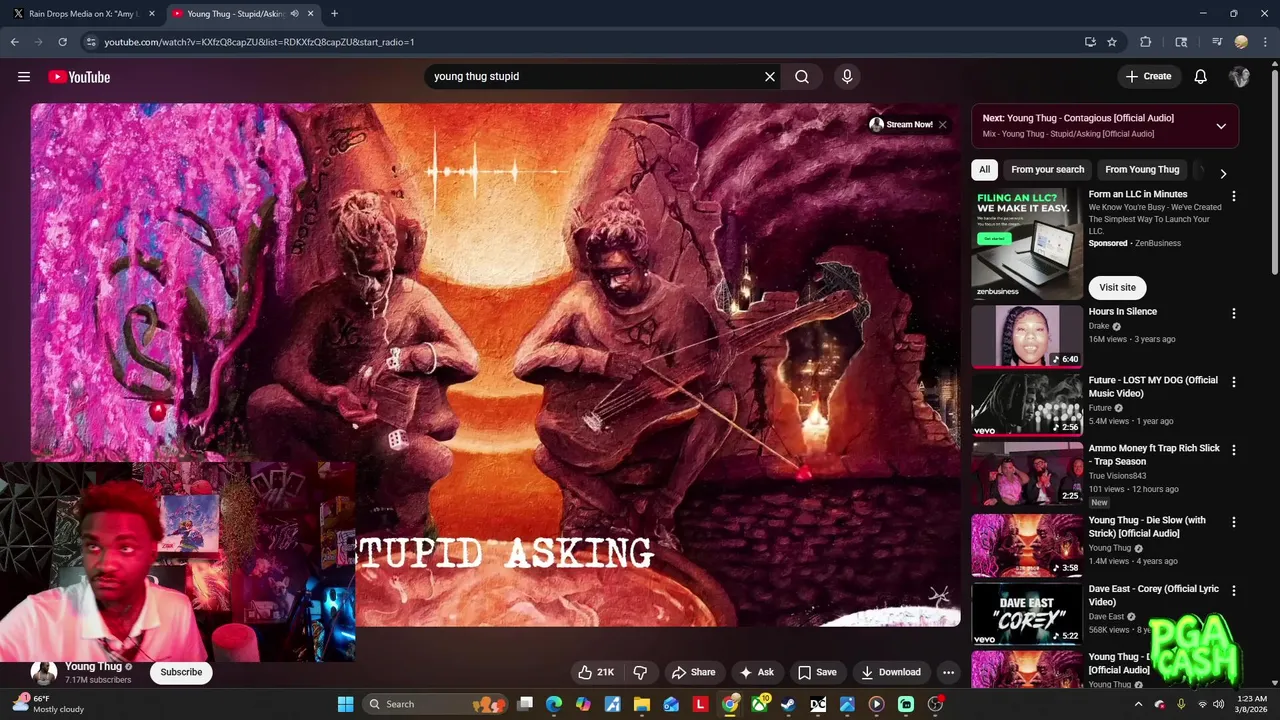Open the YouTube notifications bell
This screenshot has width=1280, height=720.
[x=1201, y=77]
